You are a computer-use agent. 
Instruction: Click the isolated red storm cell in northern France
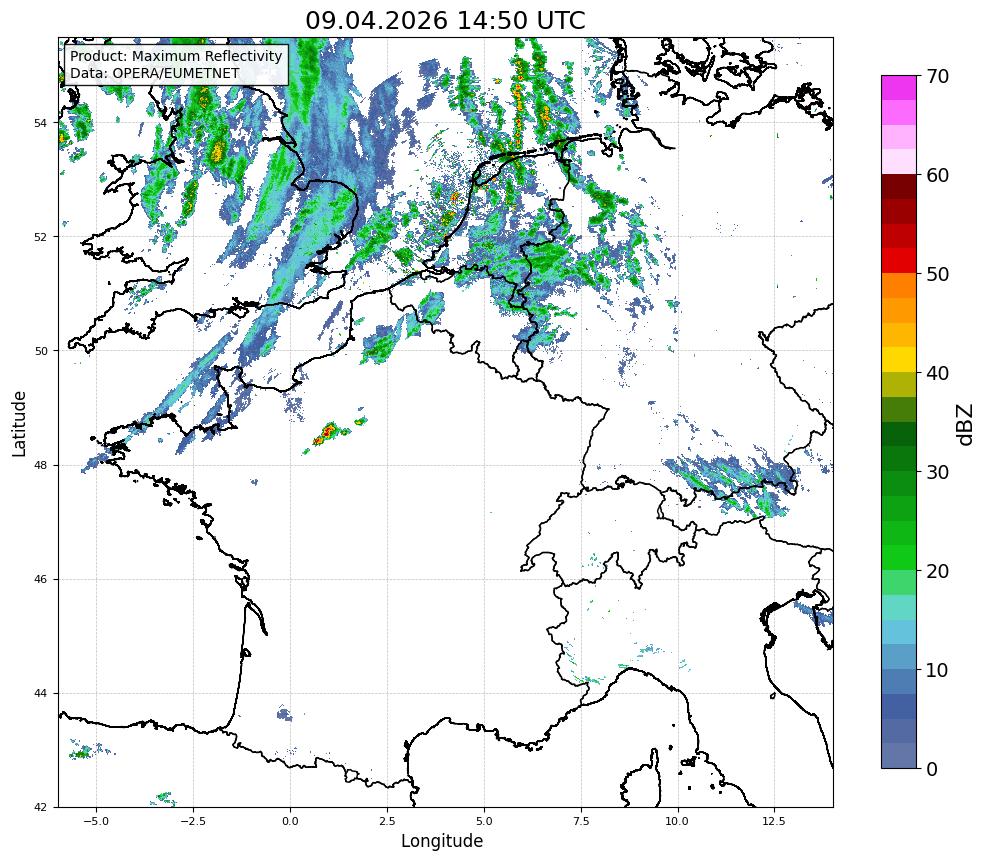327,433
